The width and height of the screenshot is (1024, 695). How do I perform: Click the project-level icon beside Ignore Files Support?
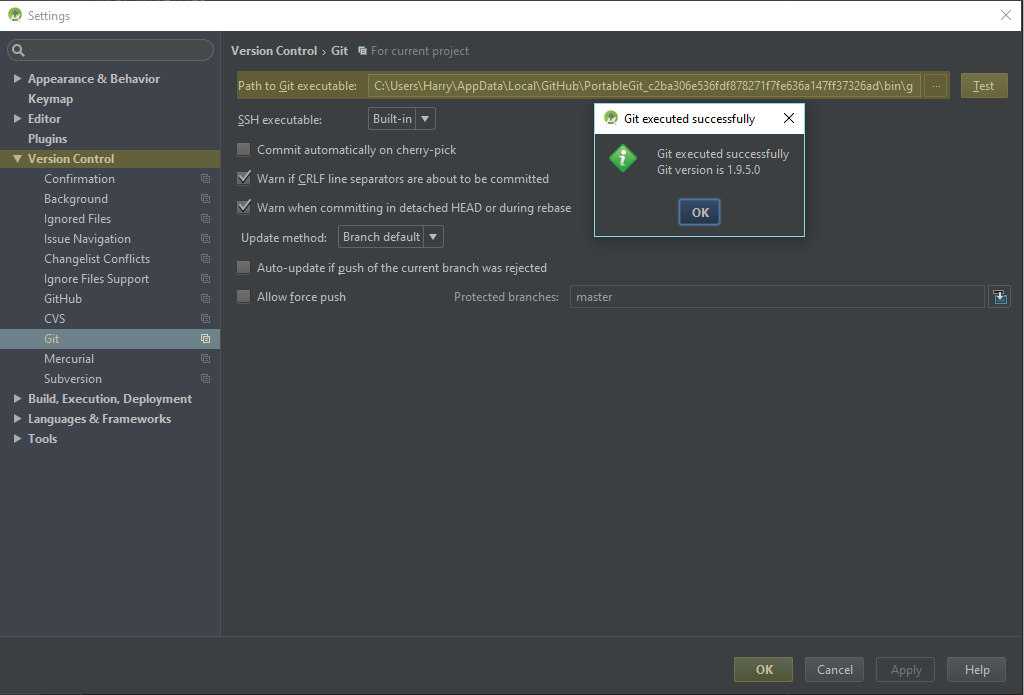pos(205,279)
